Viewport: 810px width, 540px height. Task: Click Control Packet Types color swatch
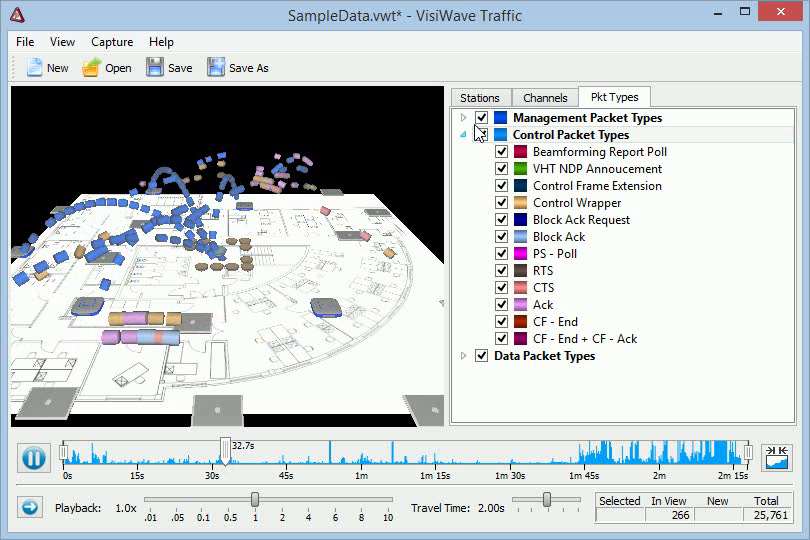tap(501, 135)
